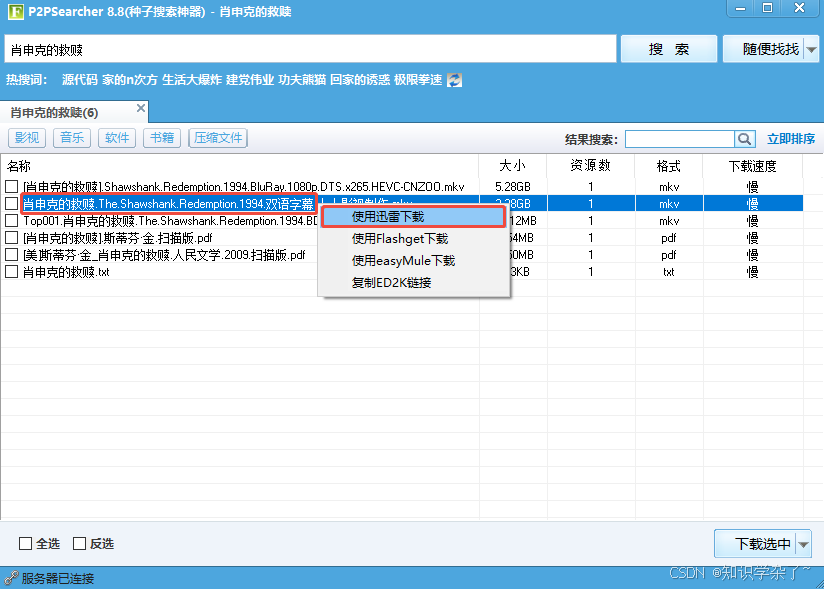Click the 服务器已连接 status text
The image size is (824, 589).
(x=58, y=578)
